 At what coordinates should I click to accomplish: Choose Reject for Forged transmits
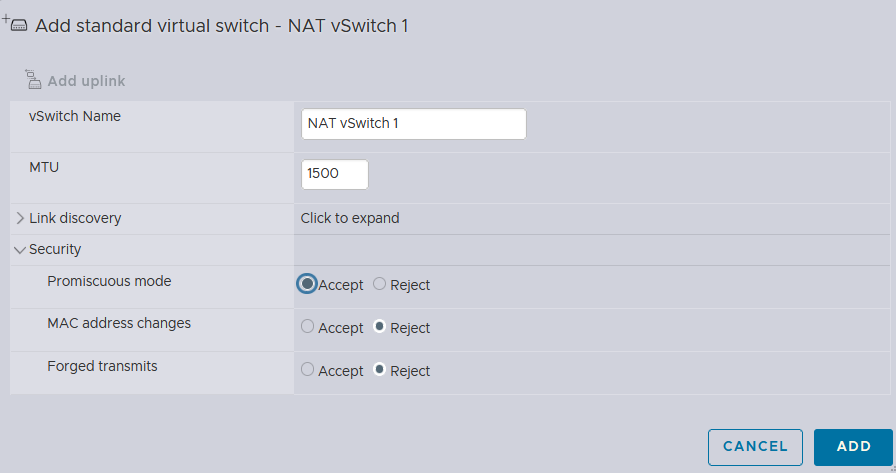pyautogui.click(x=379, y=370)
